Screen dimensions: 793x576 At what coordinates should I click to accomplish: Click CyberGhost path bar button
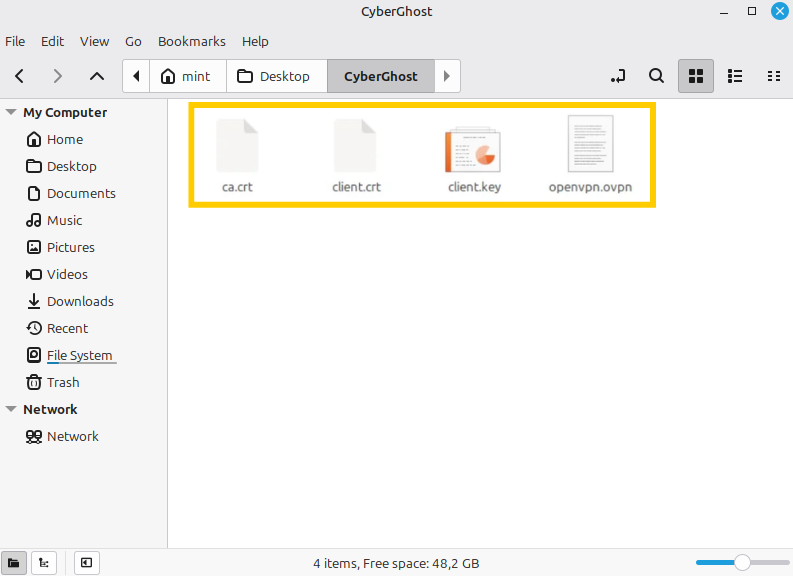tap(381, 76)
